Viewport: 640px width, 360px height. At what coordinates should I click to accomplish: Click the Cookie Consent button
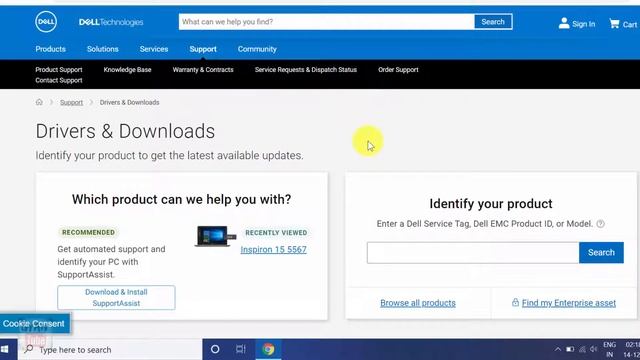[34, 323]
